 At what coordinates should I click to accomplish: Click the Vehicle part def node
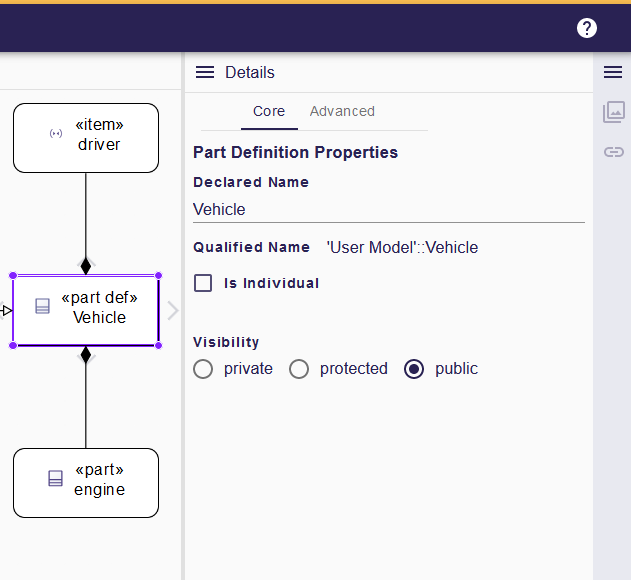pyautogui.click(x=99, y=308)
